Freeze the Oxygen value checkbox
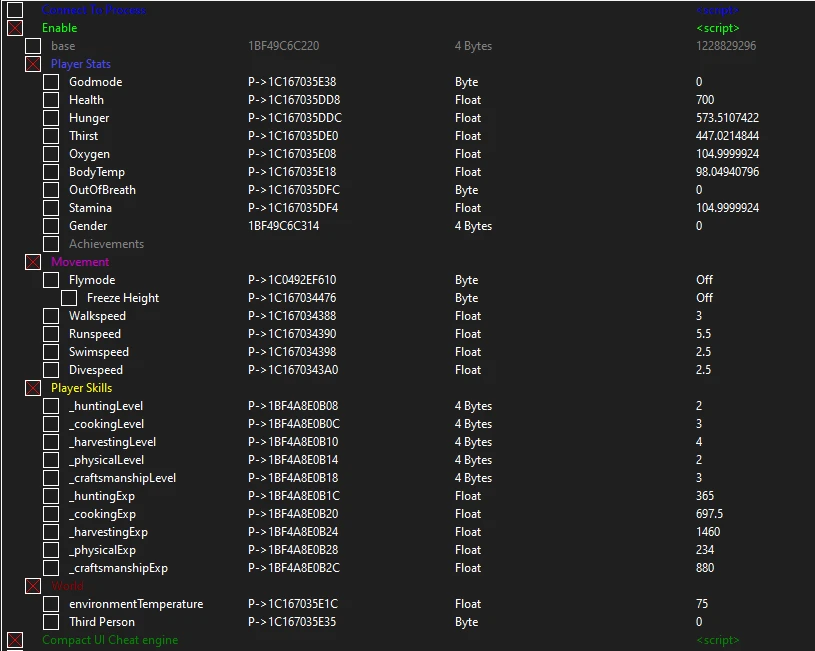The image size is (815, 651). pyautogui.click(x=51, y=154)
